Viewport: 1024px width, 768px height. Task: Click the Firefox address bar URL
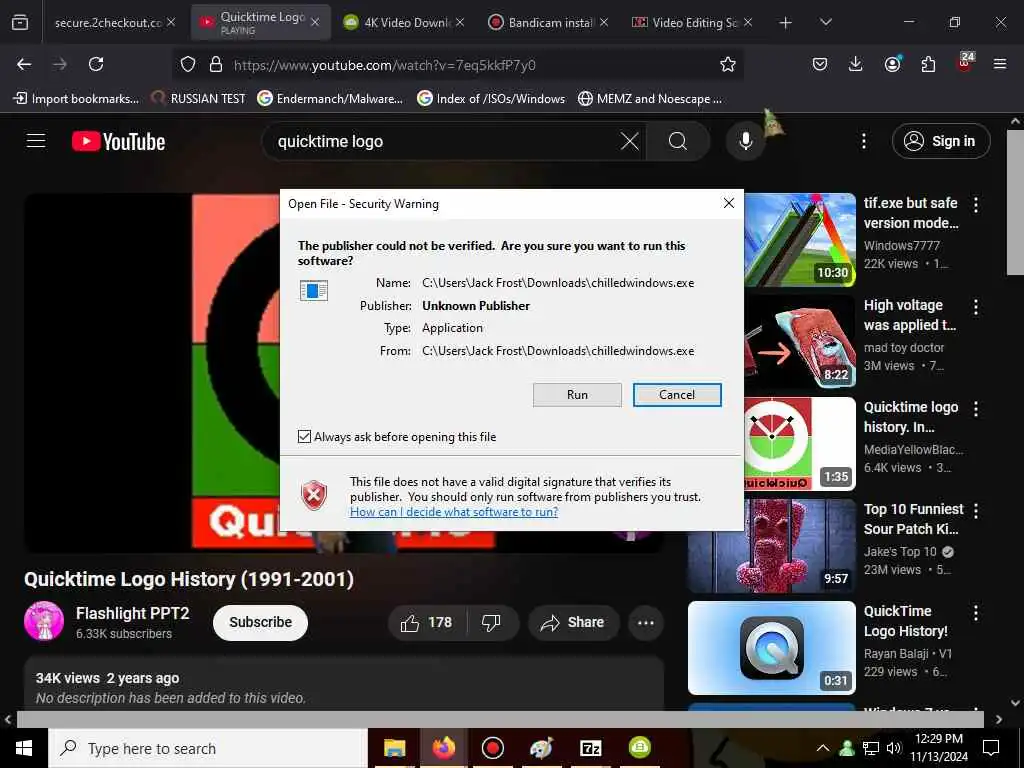[385, 65]
